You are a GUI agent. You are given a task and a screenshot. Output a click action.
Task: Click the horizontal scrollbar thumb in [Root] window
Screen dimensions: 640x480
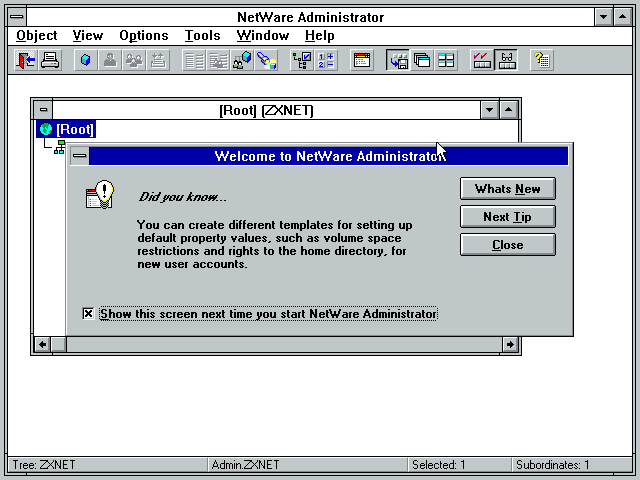59,344
